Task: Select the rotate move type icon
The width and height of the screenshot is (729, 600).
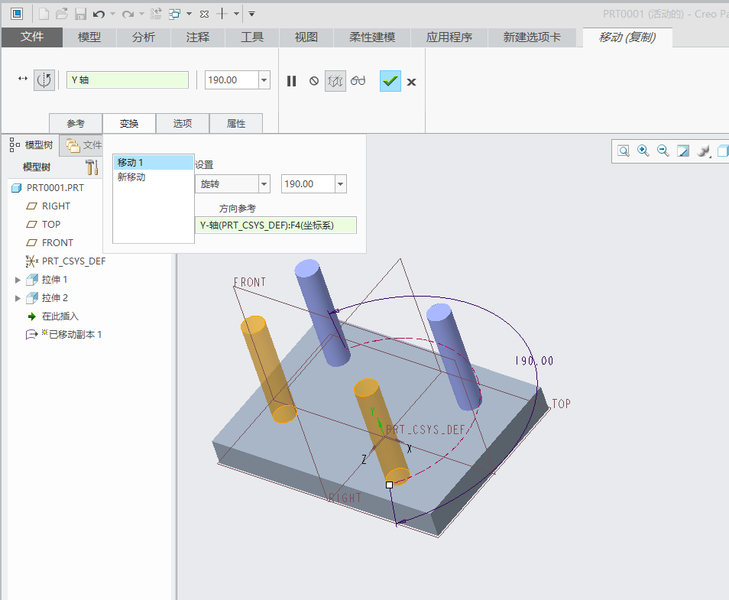Action: click(44, 80)
